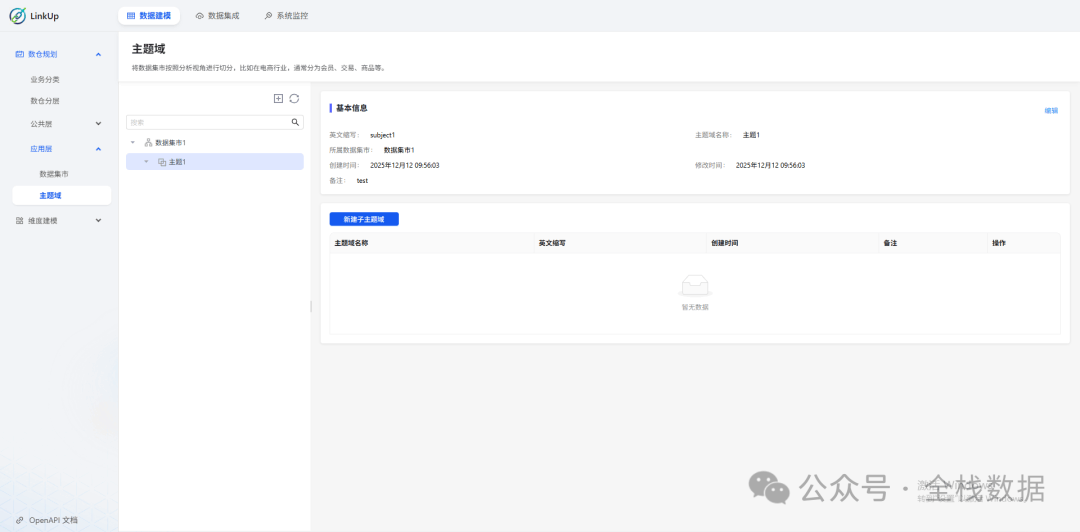Click the link icon beside OpenAPI 文档
This screenshot has width=1080, height=532.
[x=20, y=520]
